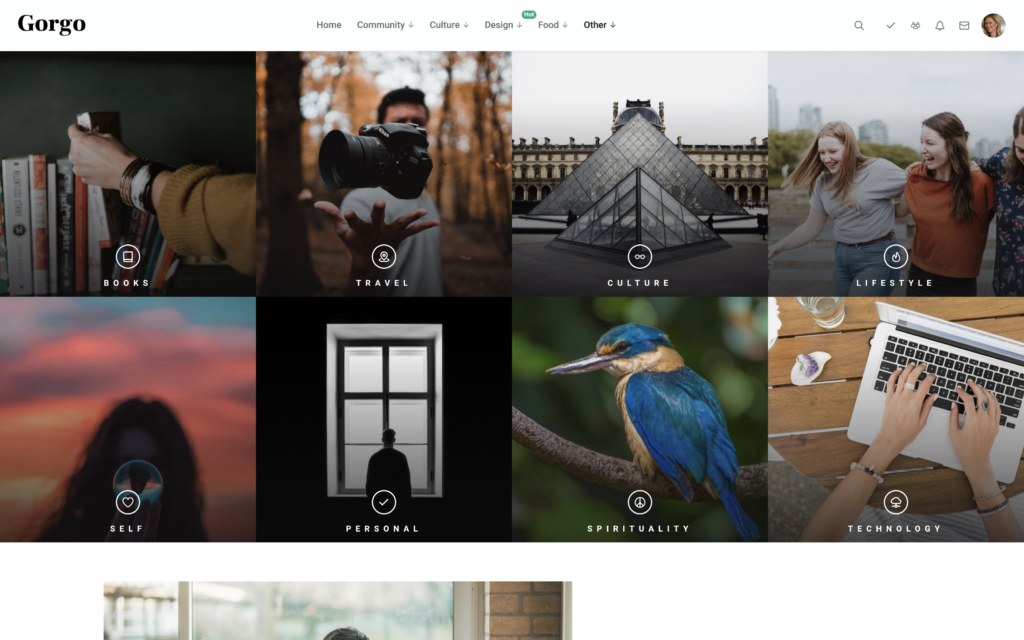The width and height of the screenshot is (1024, 640).
Task: Click the Travel map pin icon
Action: click(x=383, y=257)
